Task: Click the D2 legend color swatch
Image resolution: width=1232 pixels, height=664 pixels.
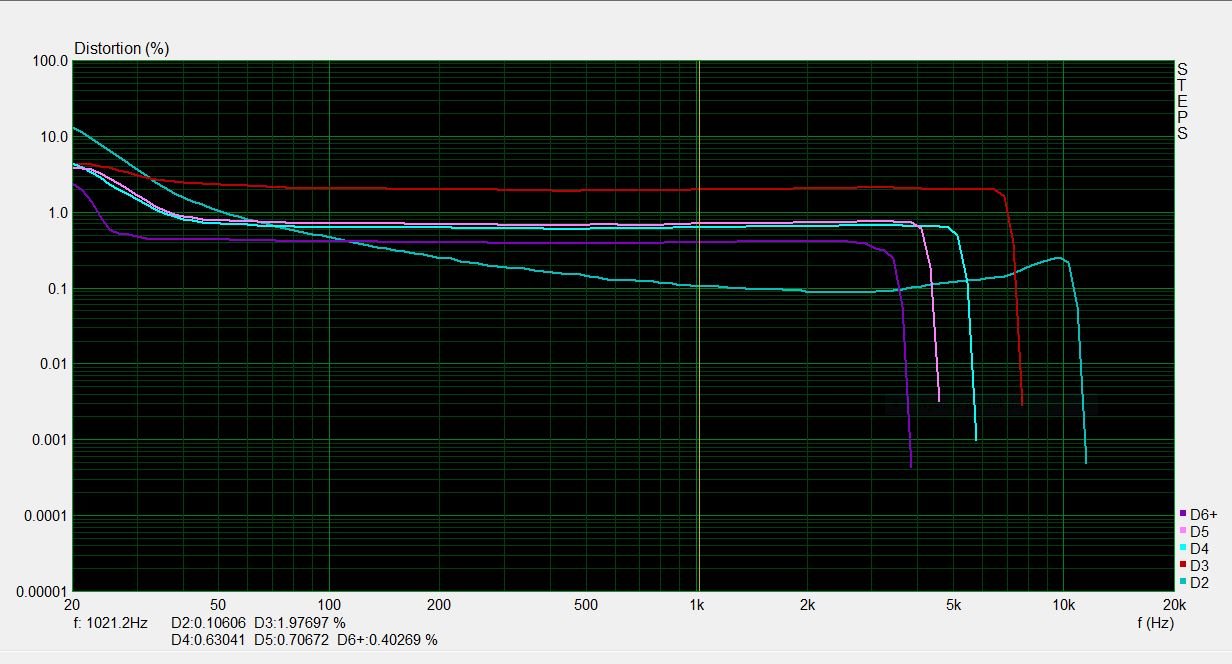Action: click(x=1183, y=582)
